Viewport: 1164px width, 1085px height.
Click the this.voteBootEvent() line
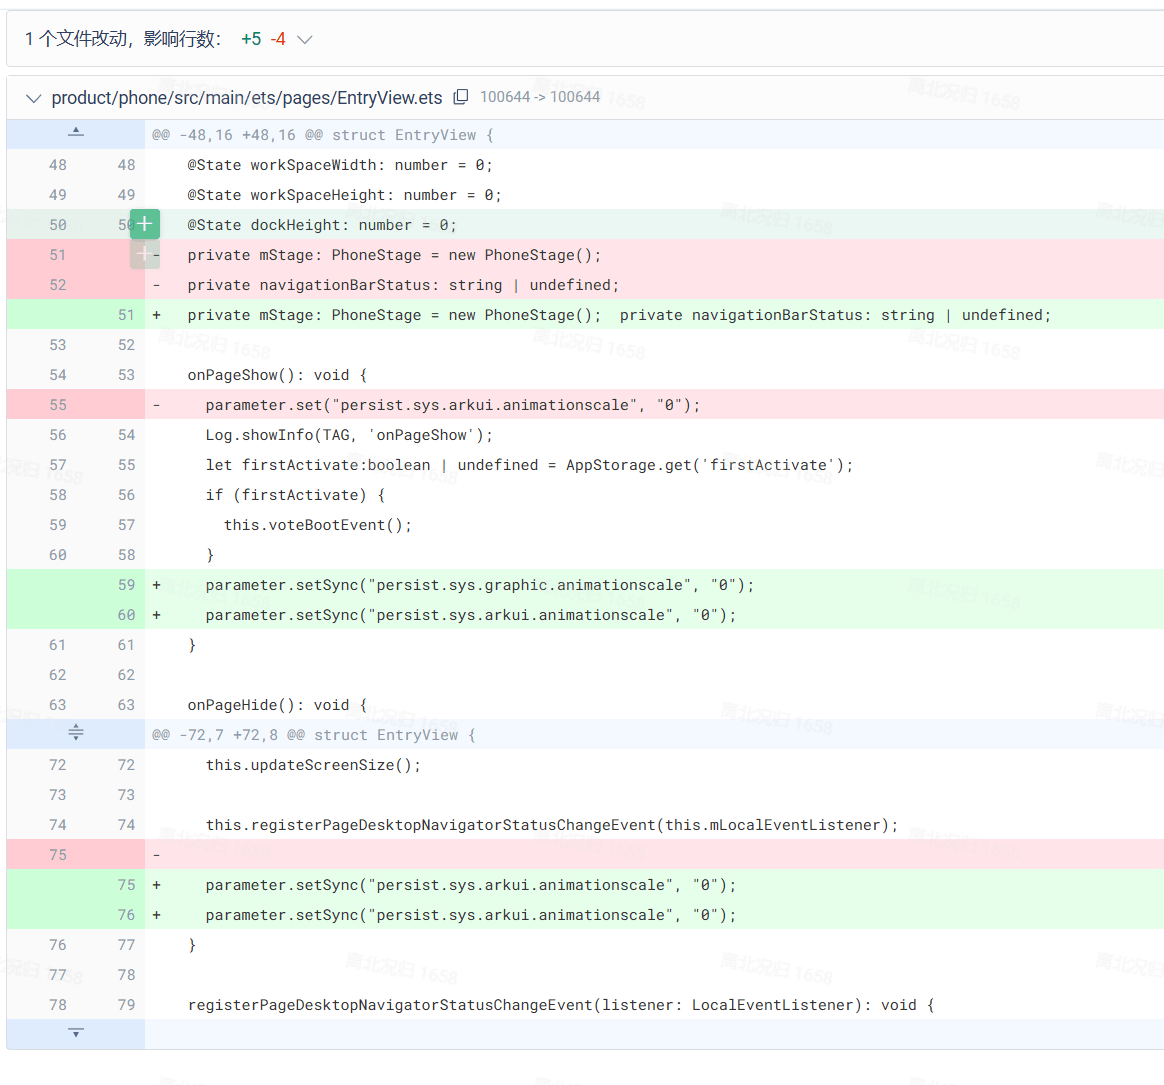(318, 525)
